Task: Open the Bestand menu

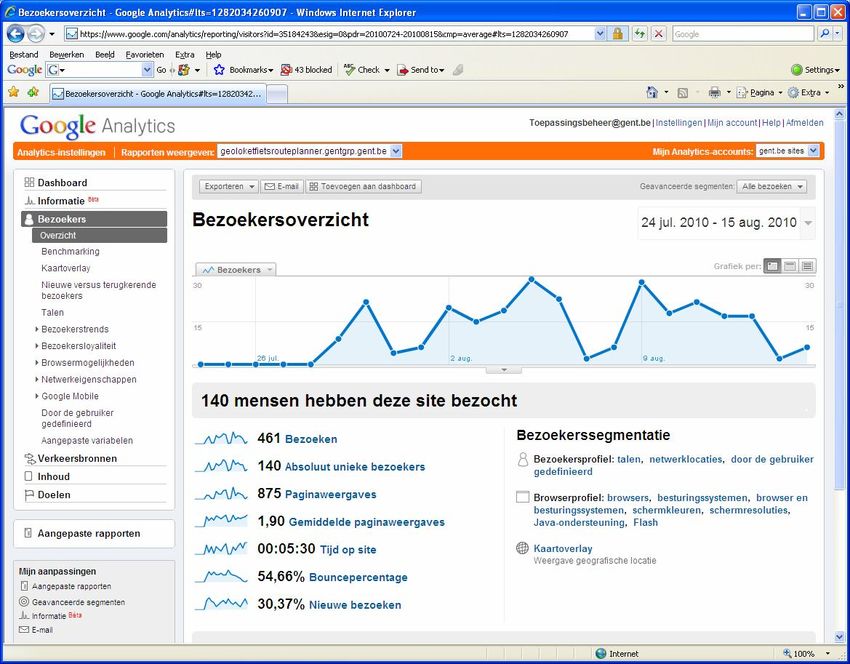Action: coord(24,55)
